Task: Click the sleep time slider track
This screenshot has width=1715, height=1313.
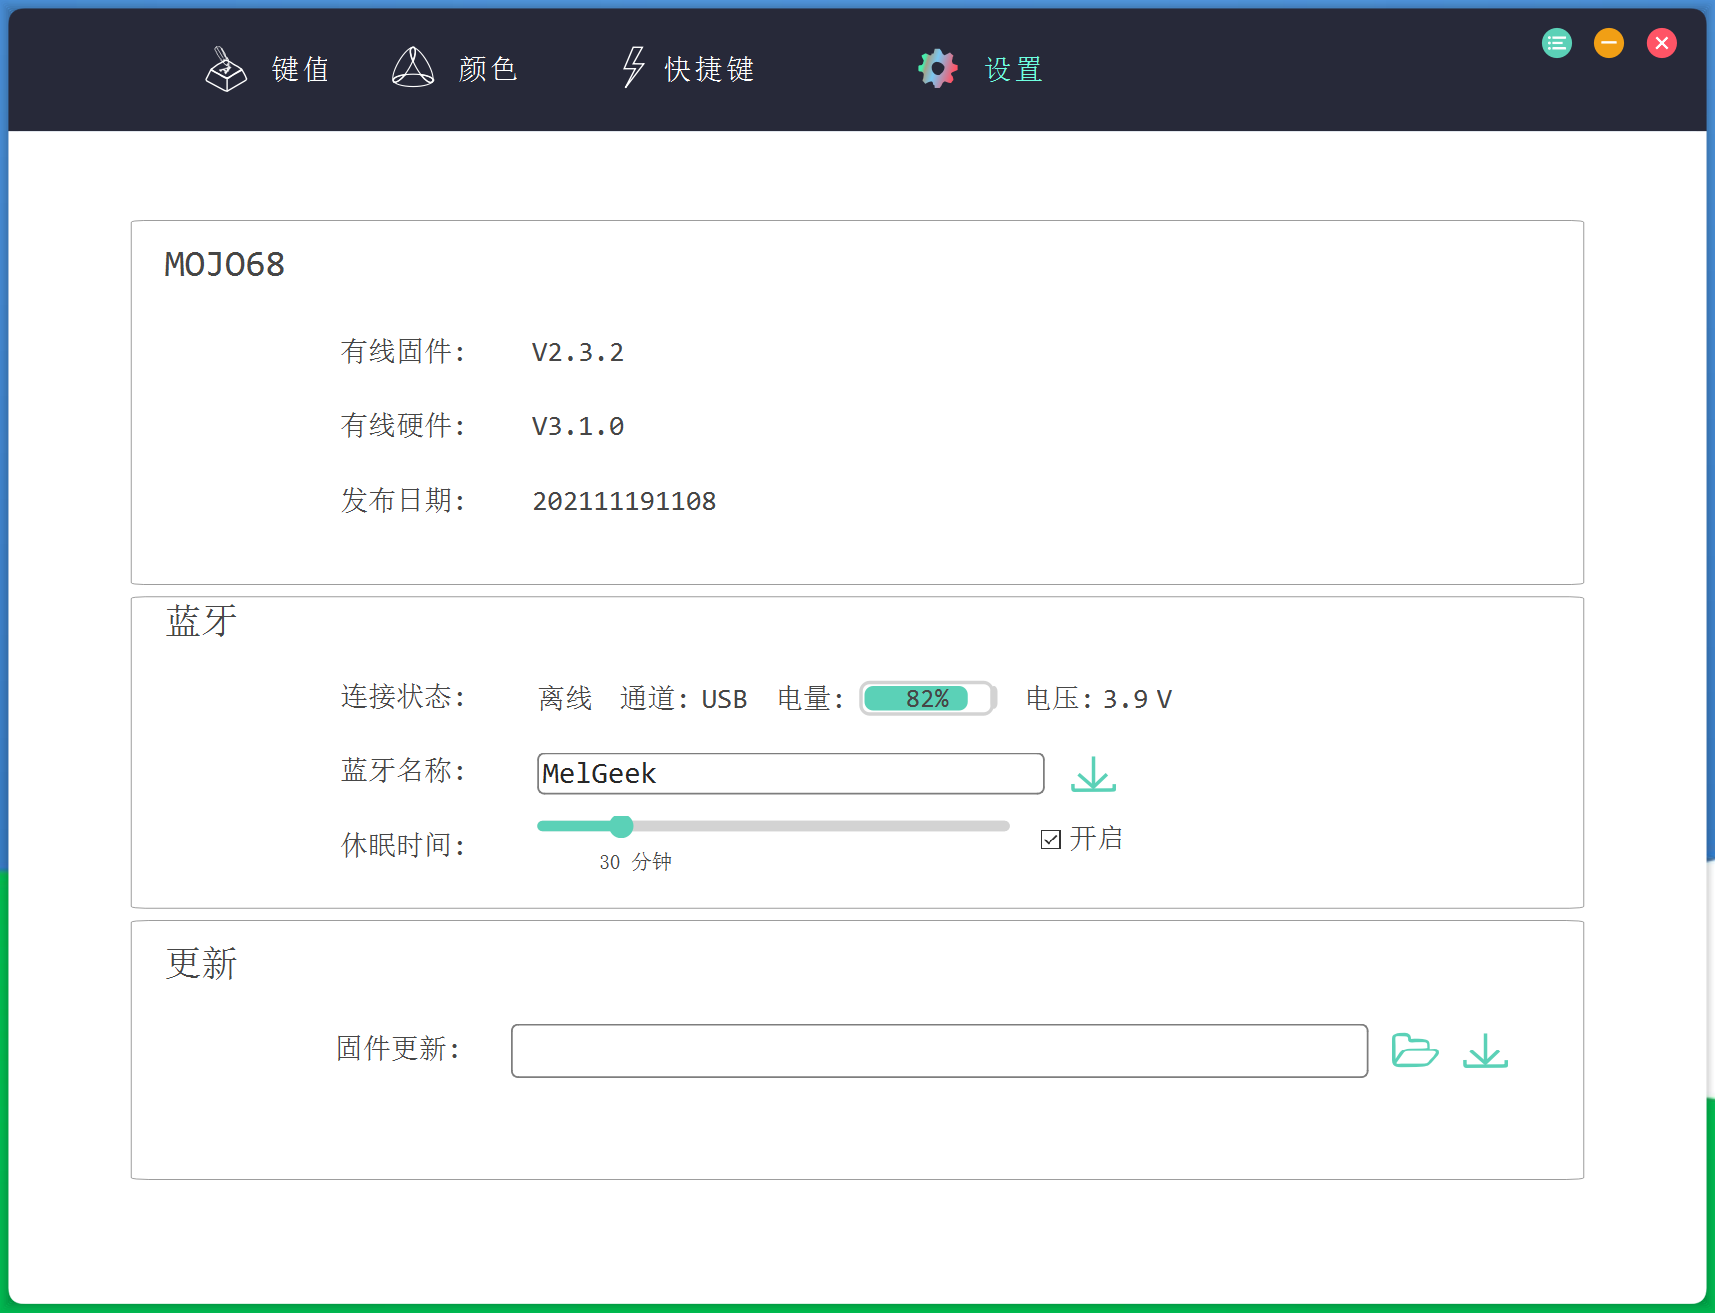Action: (773, 826)
